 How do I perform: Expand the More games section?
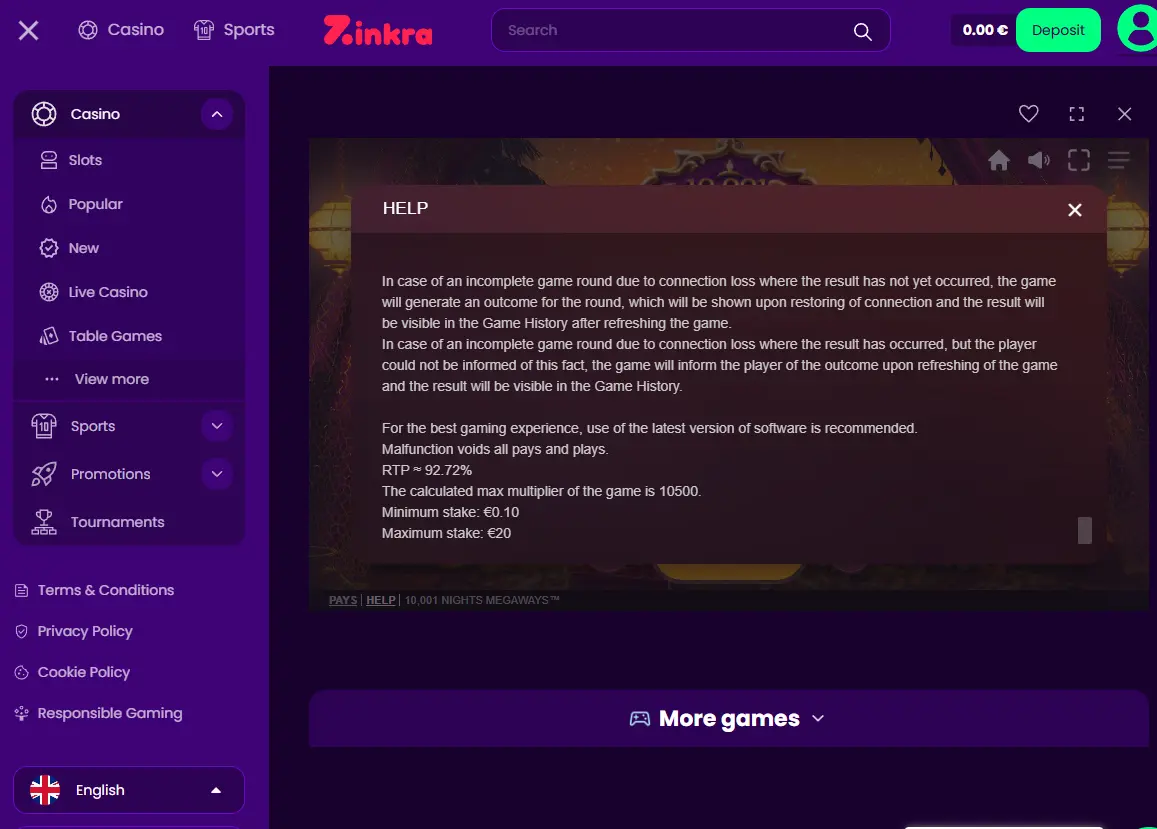pyautogui.click(x=728, y=718)
